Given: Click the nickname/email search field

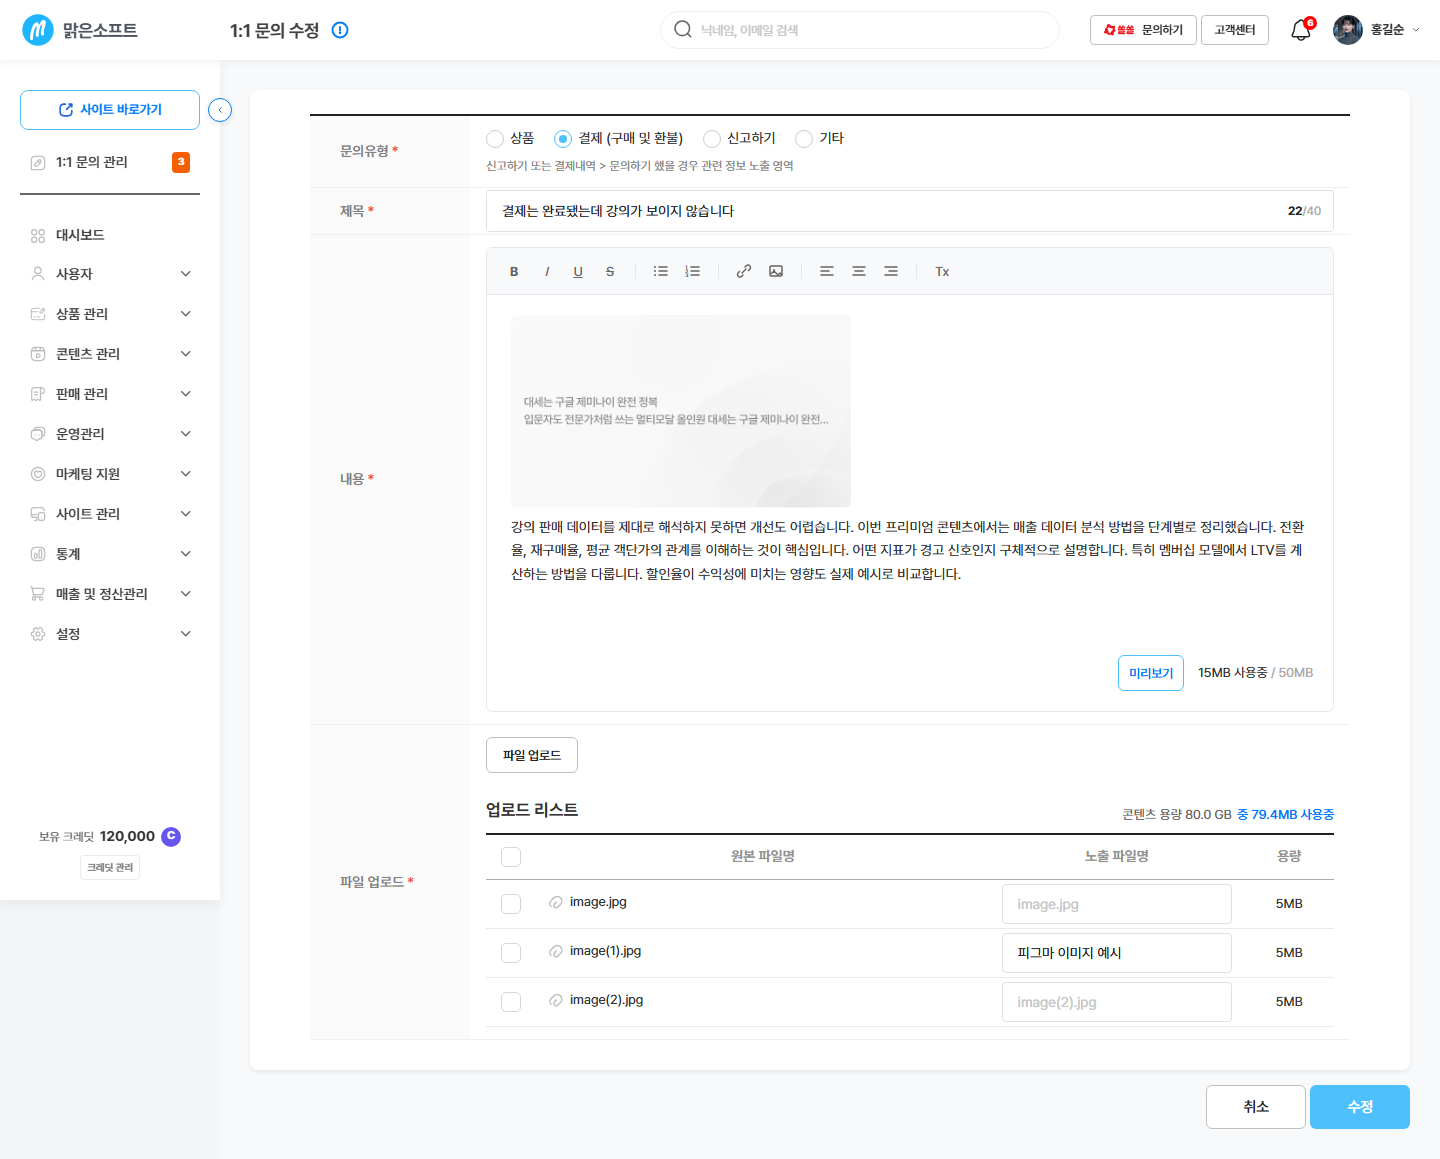Looking at the screenshot, I should click(860, 30).
